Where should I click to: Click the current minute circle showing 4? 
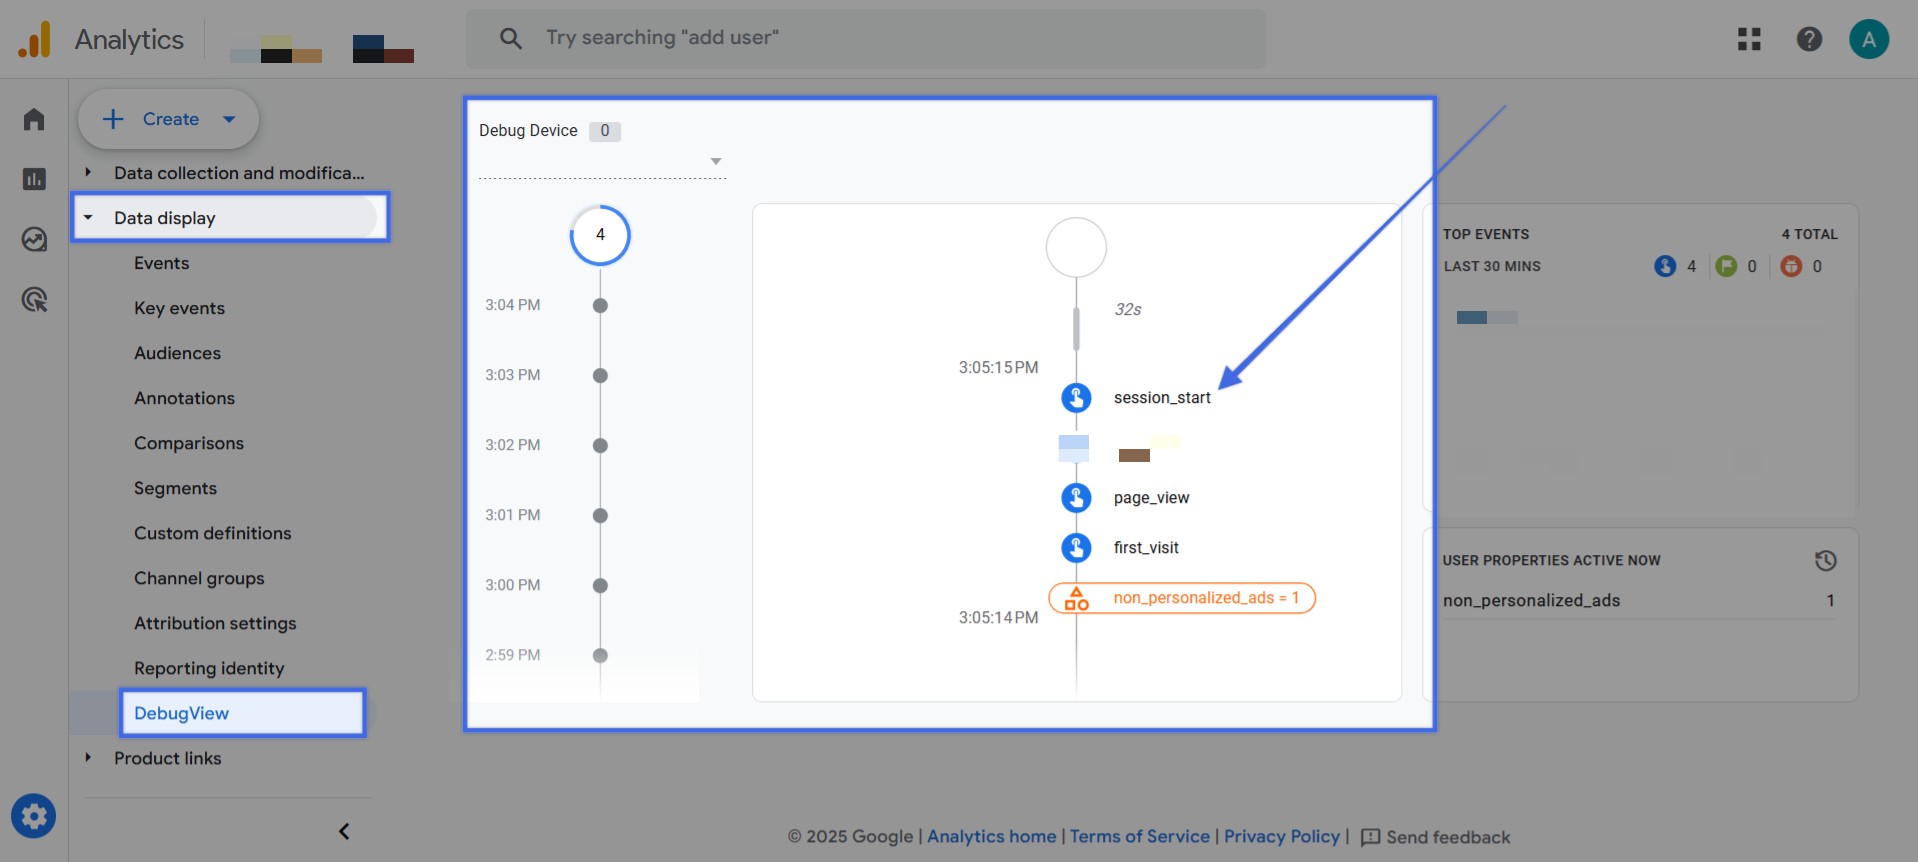coord(600,235)
